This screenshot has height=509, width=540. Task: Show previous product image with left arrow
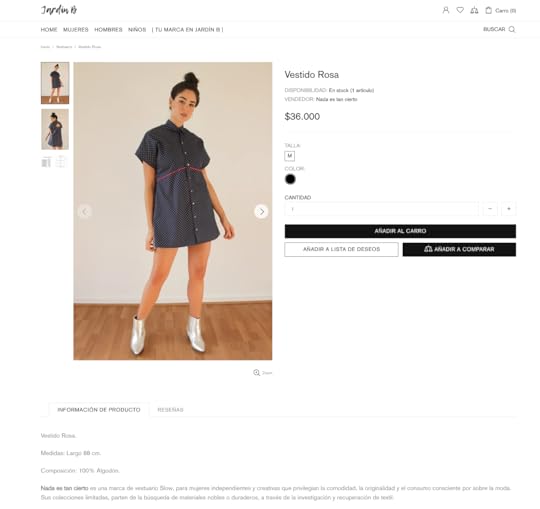tap(85, 211)
